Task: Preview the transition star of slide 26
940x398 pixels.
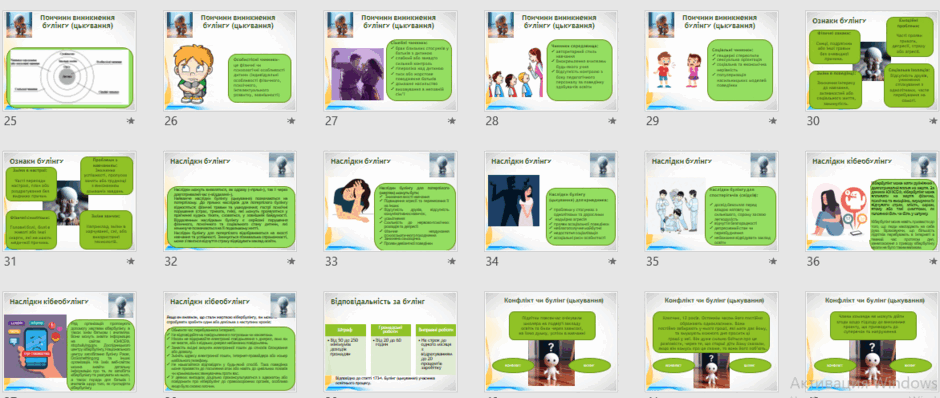Action: (x=291, y=121)
